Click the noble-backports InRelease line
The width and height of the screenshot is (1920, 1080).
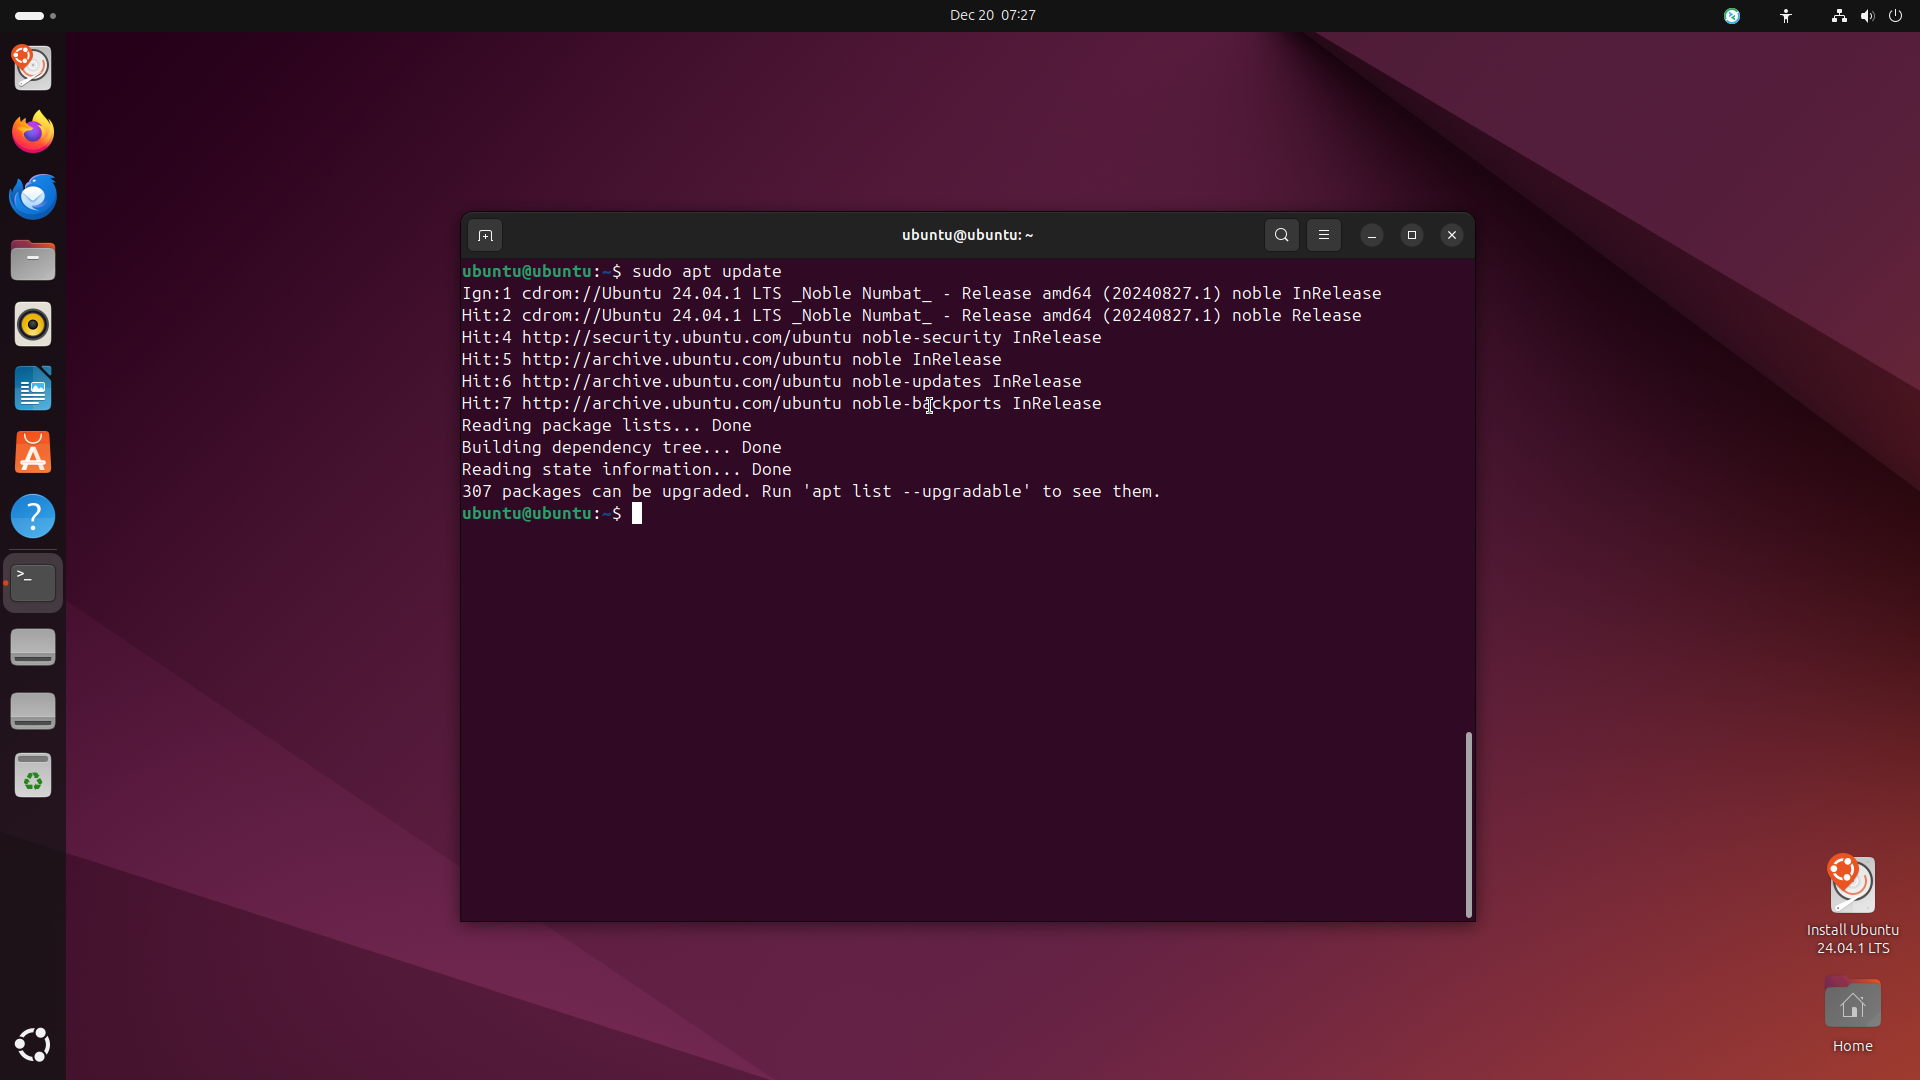tap(781, 403)
